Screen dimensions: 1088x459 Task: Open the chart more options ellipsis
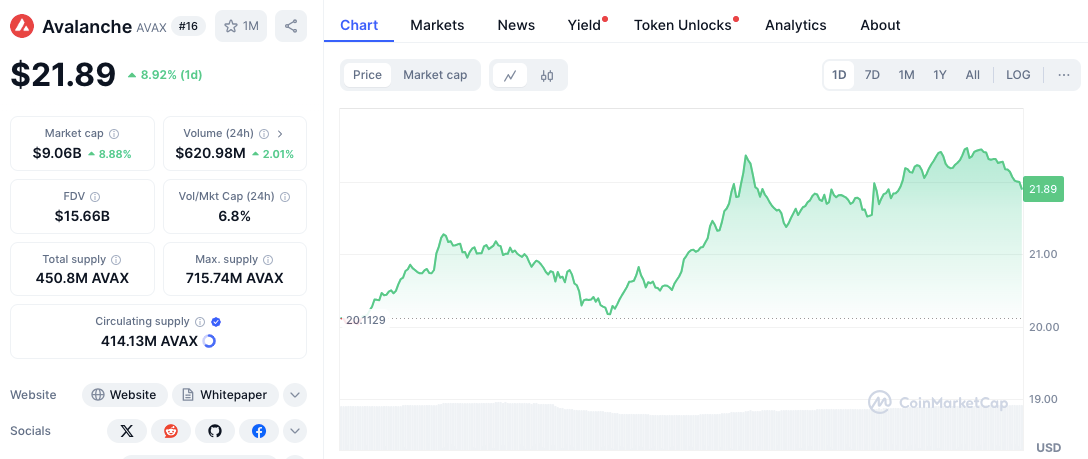coord(1064,75)
